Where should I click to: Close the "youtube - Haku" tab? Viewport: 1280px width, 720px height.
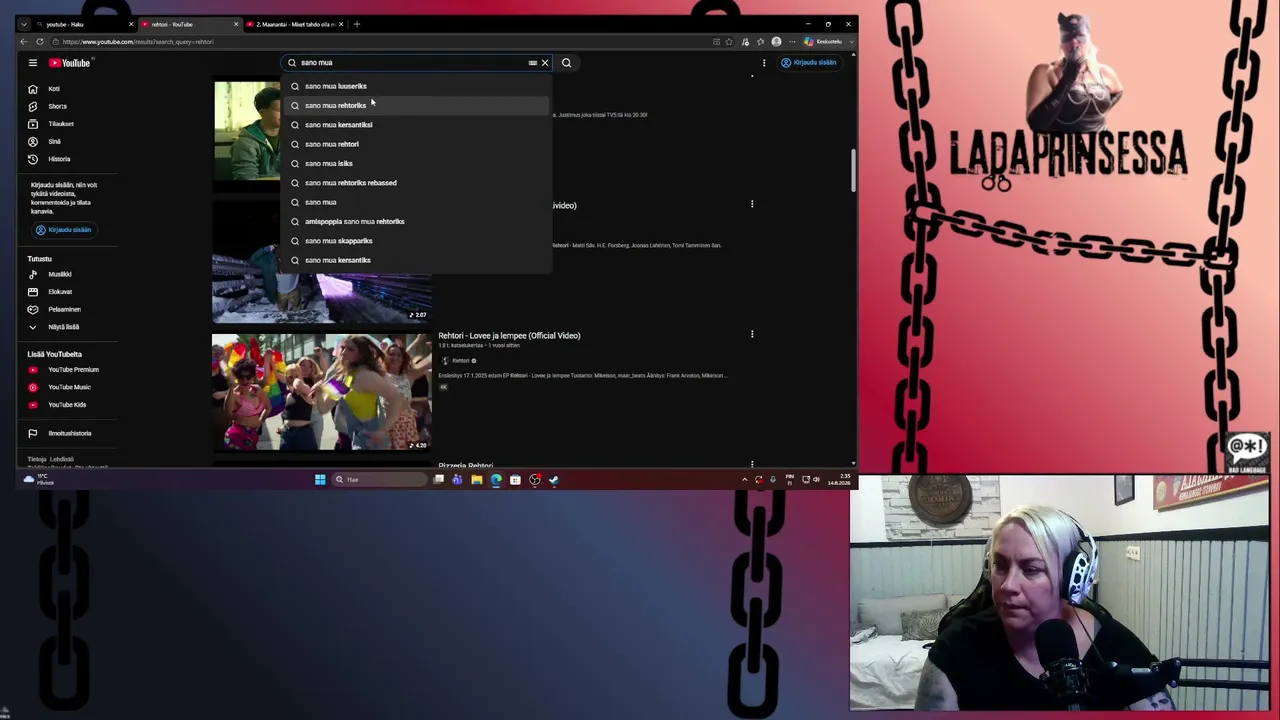131,24
